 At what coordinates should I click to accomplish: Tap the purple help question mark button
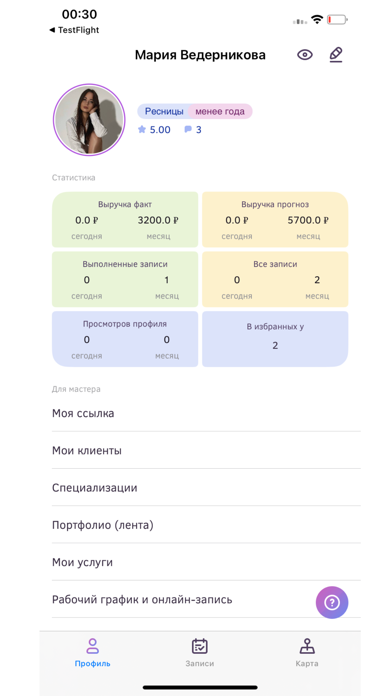[x=332, y=602]
